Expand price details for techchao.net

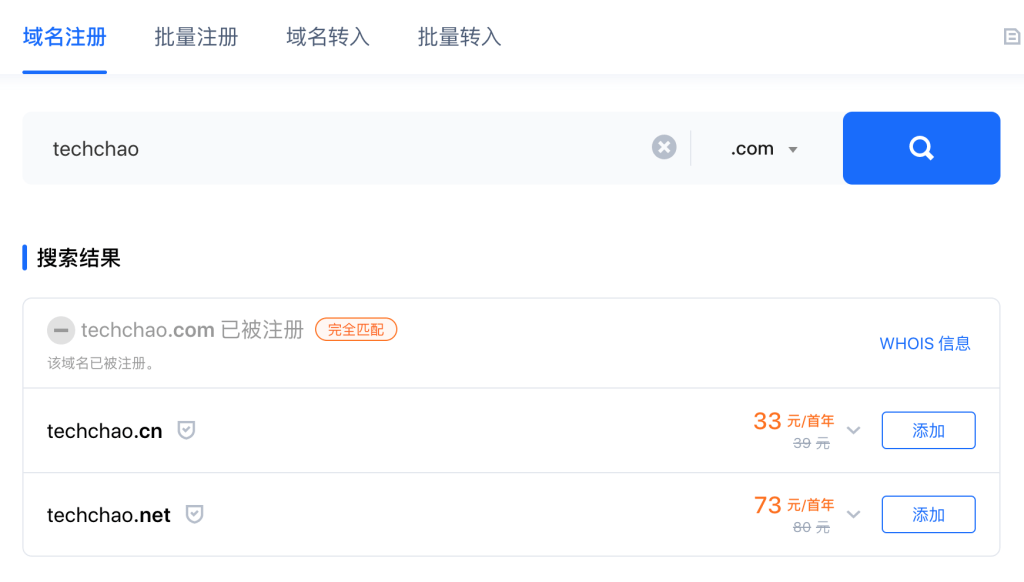tap(854, 515)
